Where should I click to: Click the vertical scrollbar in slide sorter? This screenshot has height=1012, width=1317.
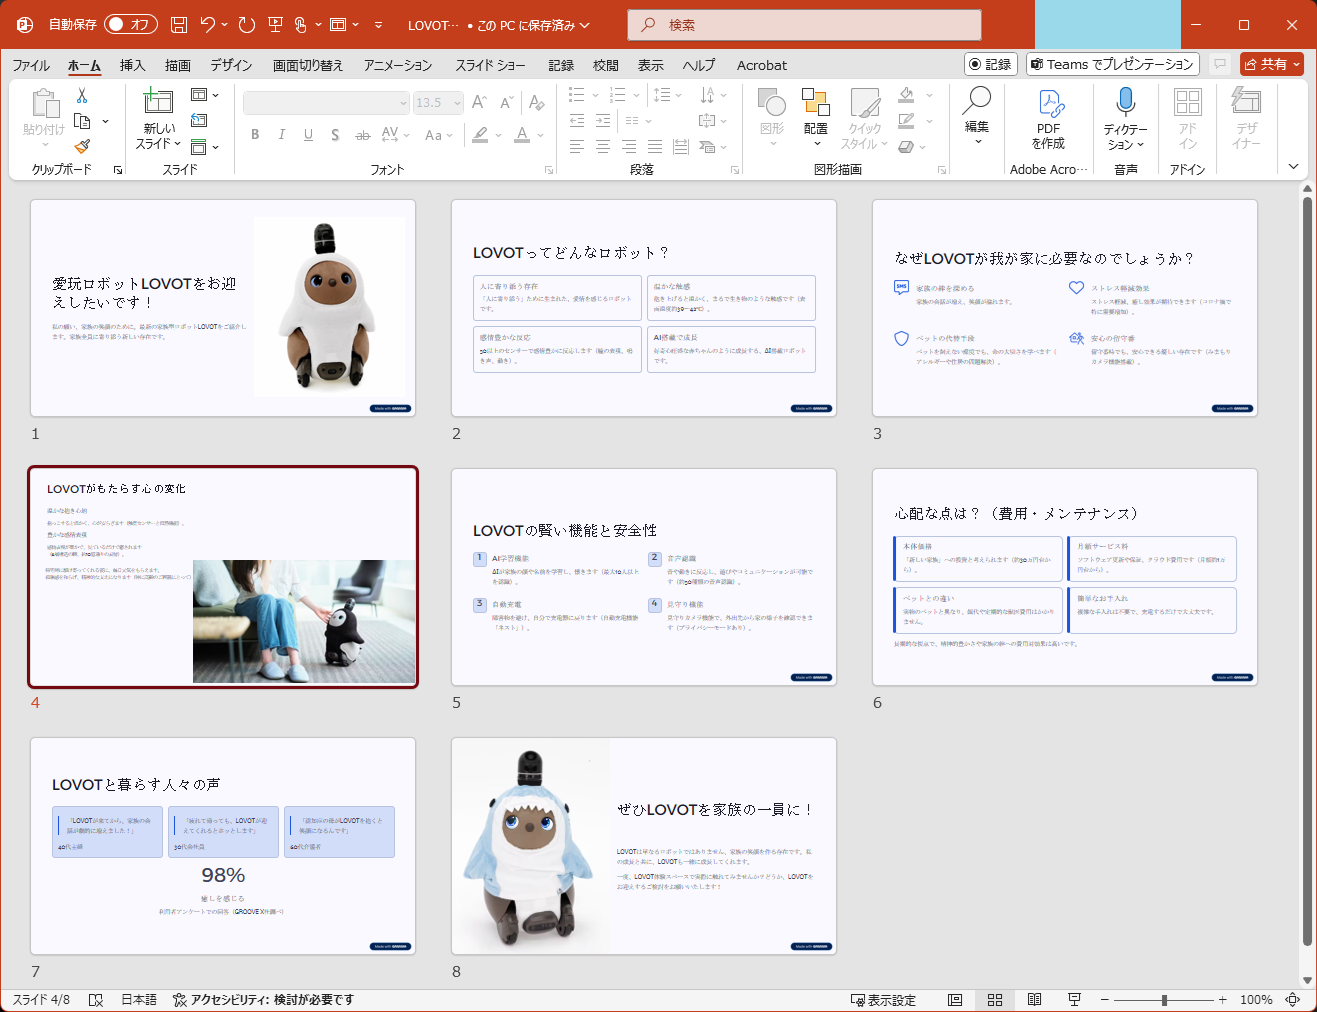pos(1307,570)
